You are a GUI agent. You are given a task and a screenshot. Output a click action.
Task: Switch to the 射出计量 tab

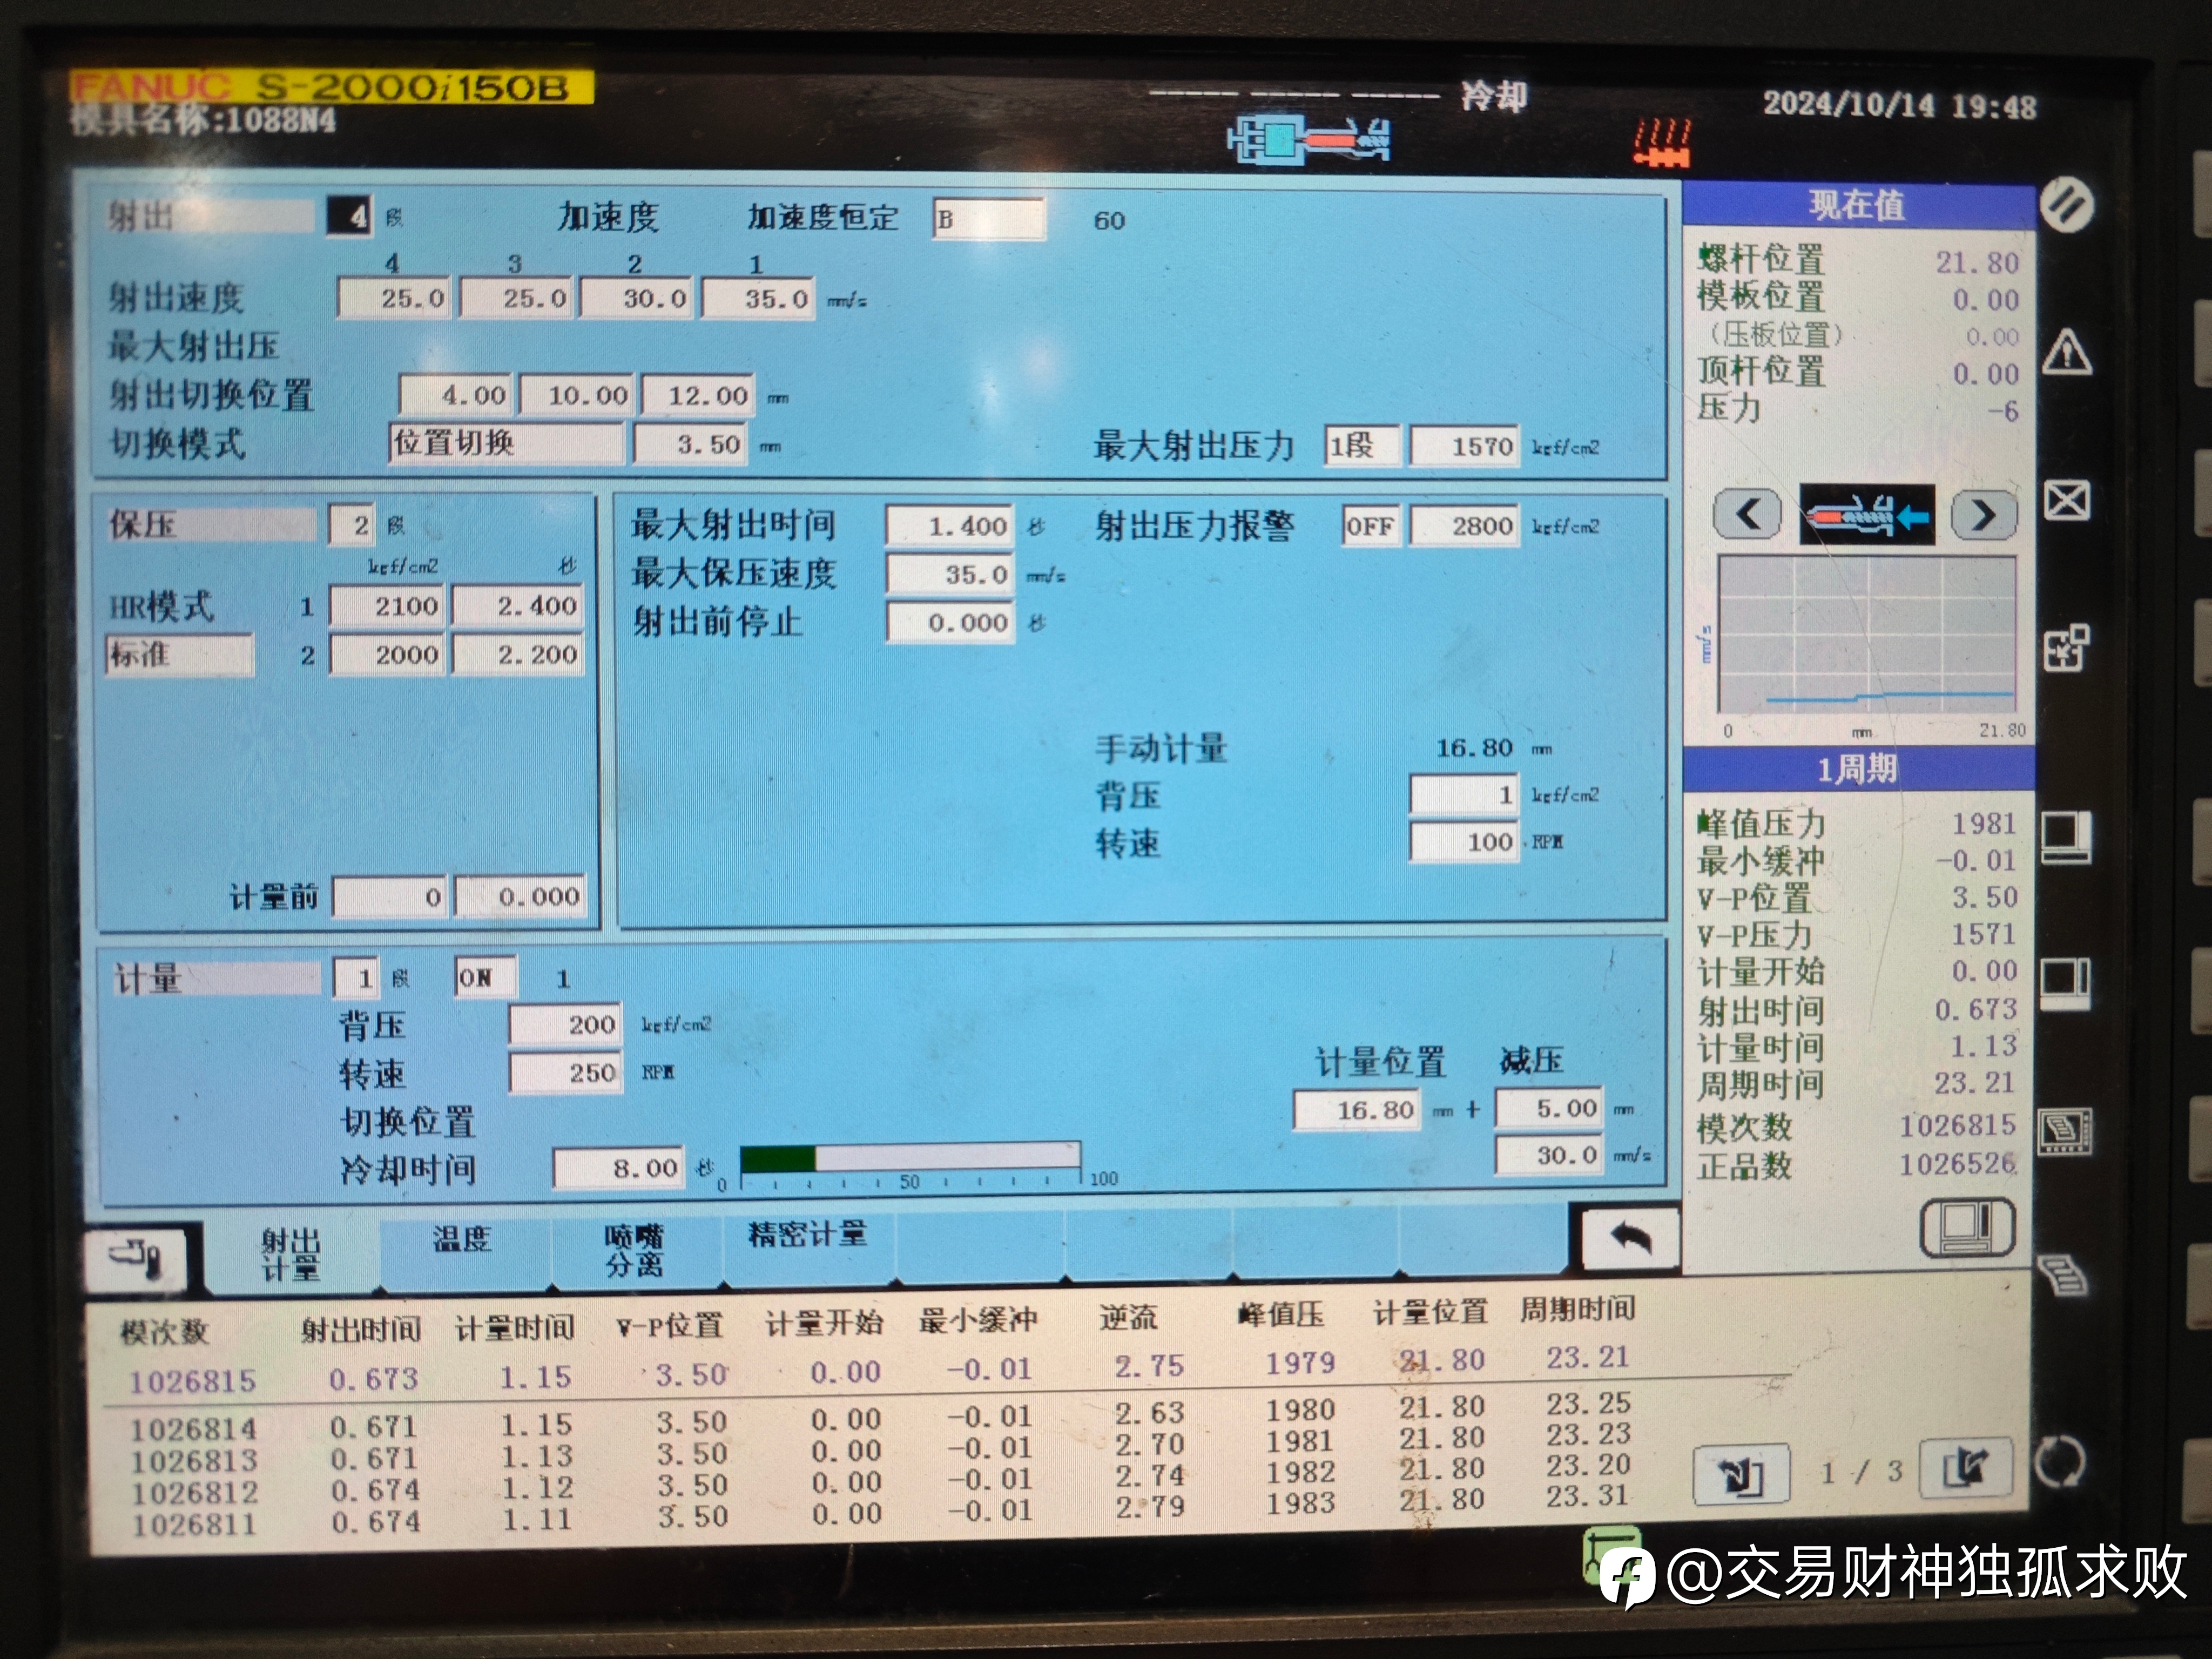point(290,1254)
